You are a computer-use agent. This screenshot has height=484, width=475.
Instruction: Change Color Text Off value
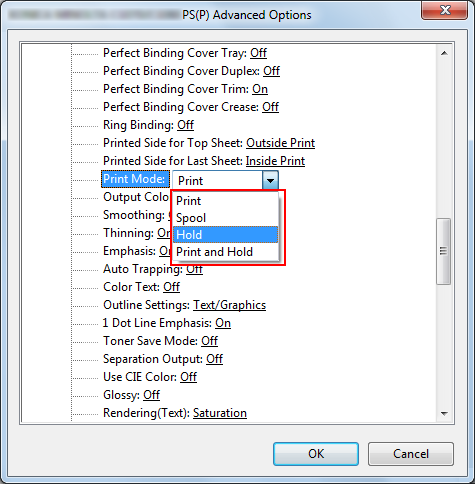172,287
